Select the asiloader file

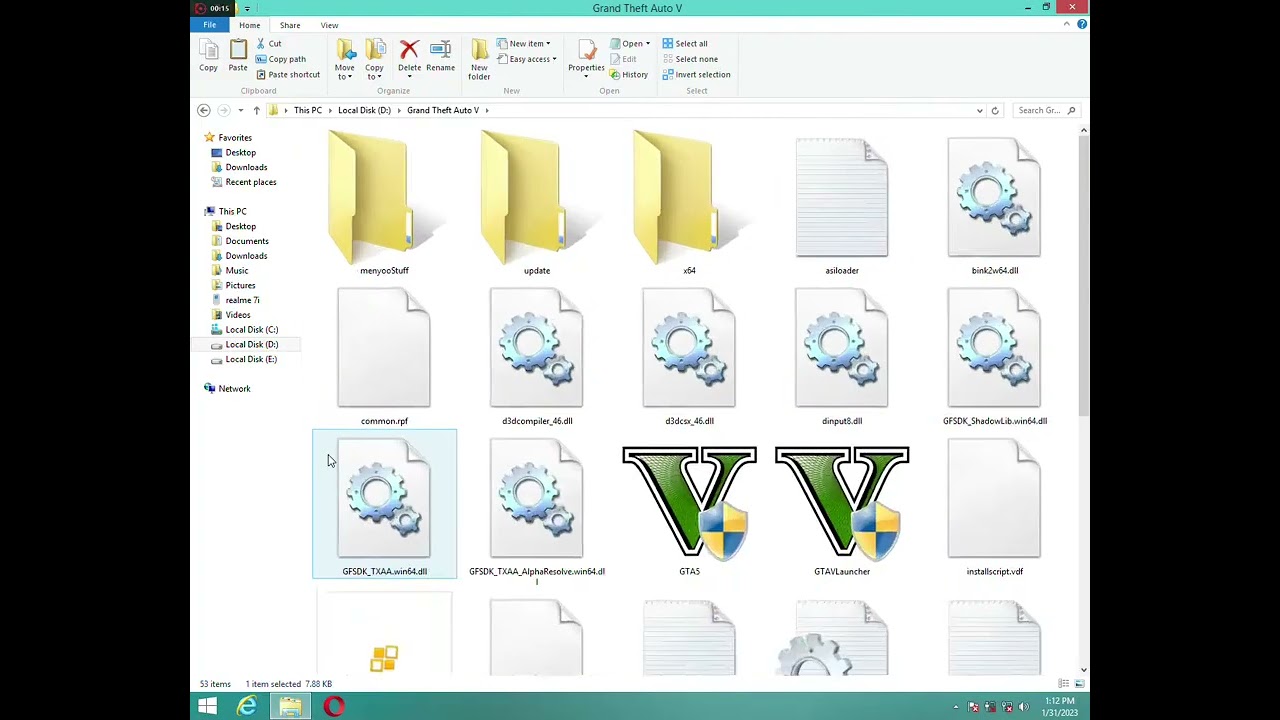pos(842,204)
